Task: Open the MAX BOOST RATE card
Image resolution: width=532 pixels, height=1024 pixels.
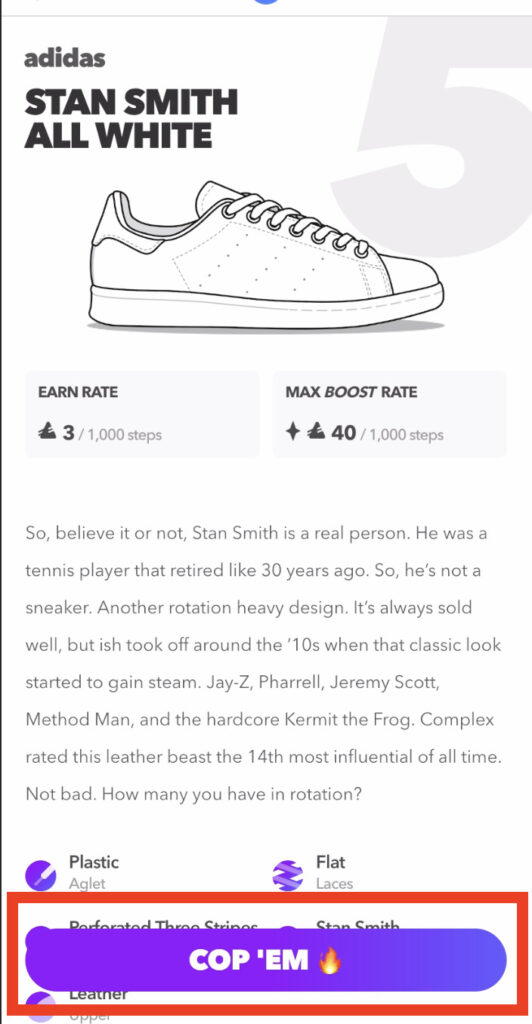Action: [390, 414]
